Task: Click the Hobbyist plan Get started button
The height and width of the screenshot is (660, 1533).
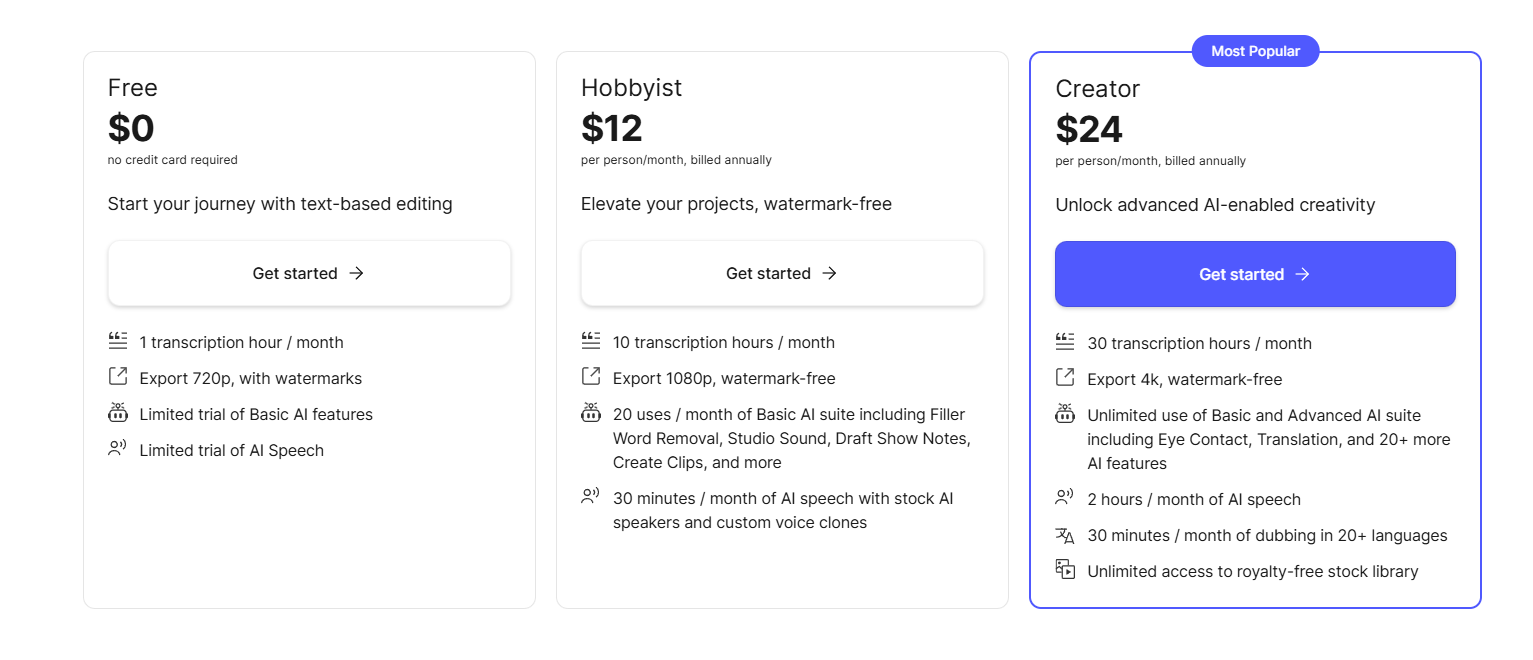Action: coord(782,273)
